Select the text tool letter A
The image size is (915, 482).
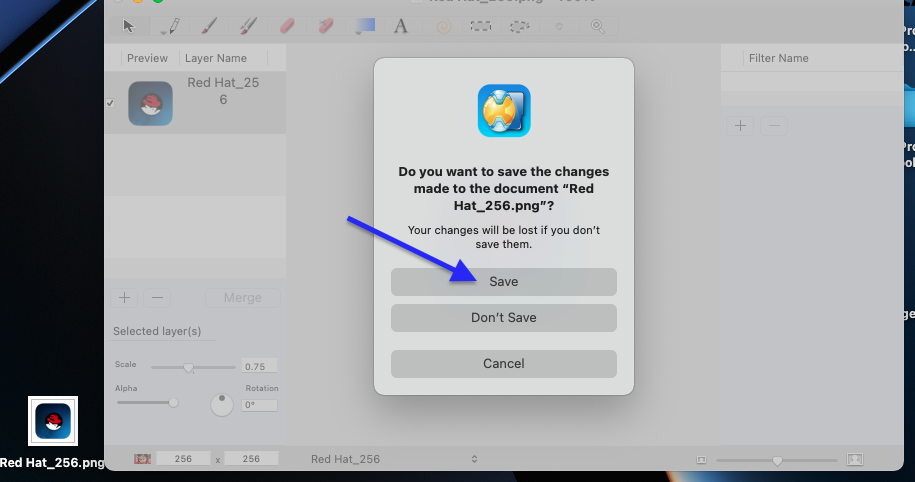(401, 26)
